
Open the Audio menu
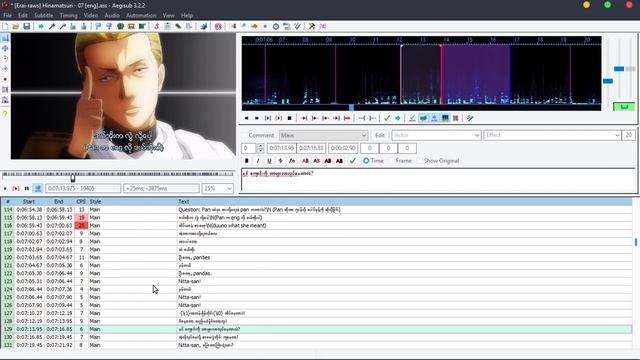[112, 16]
